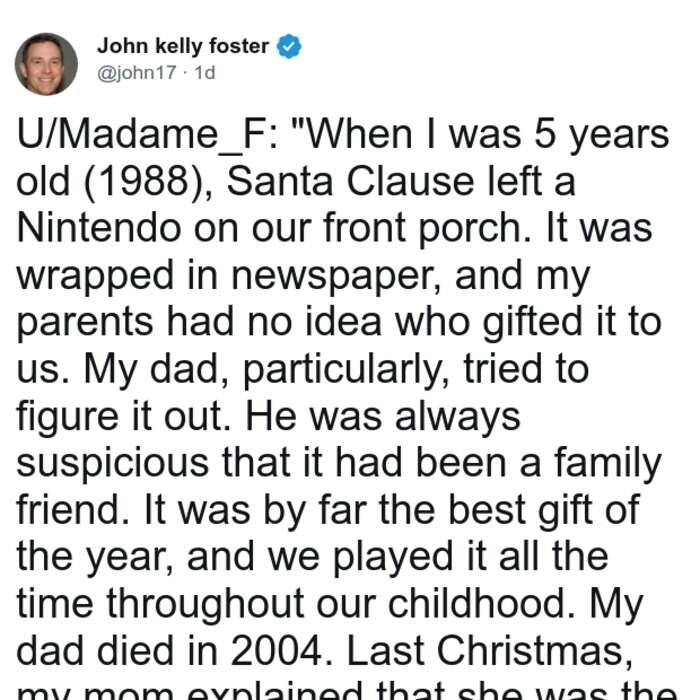Click the phrase figure it out
Screen dimensions: 700x700
point(124,417)
